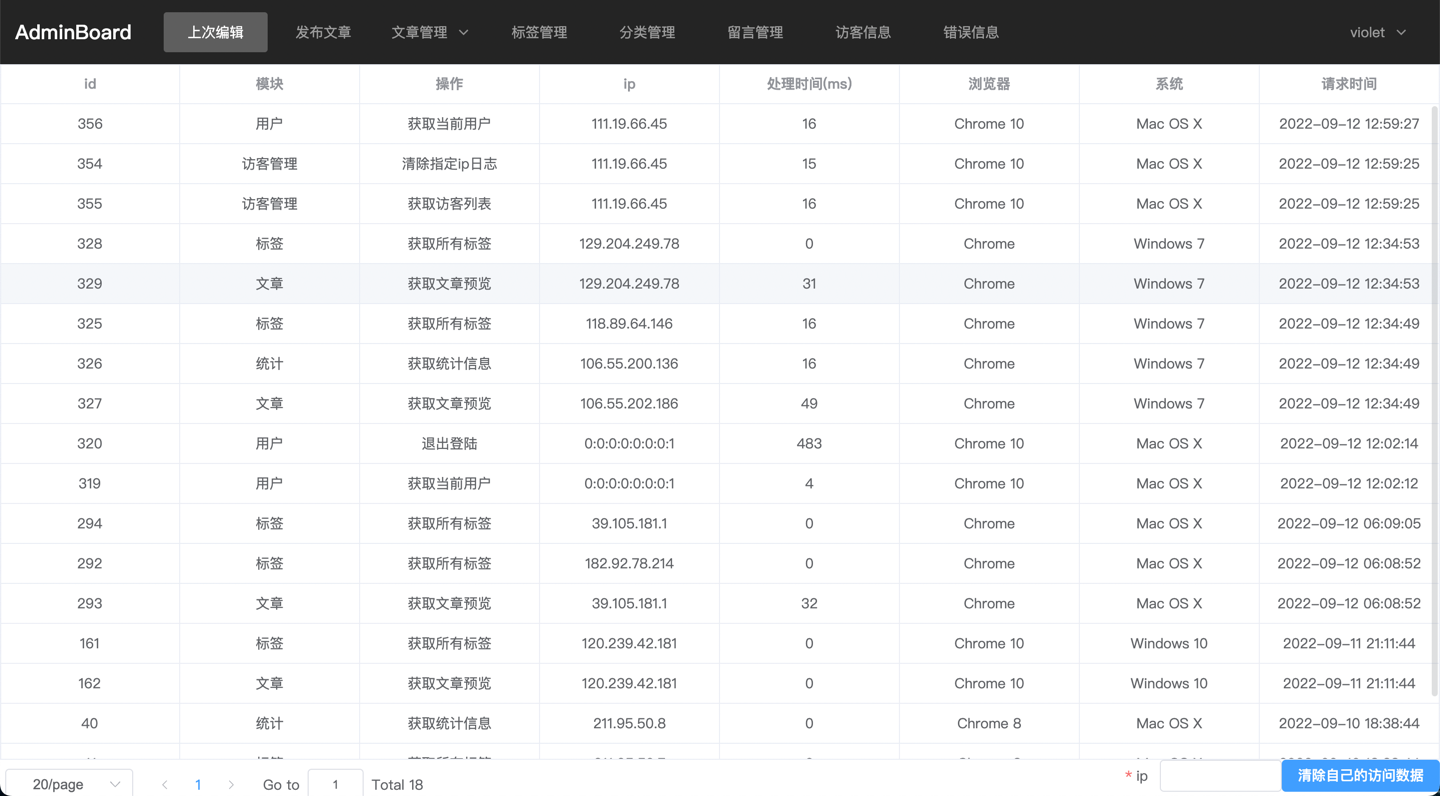Screen dimensions: 1440x796
Task: Click Windows 10 cell in row 161
Action: (x=1169, y=644)
